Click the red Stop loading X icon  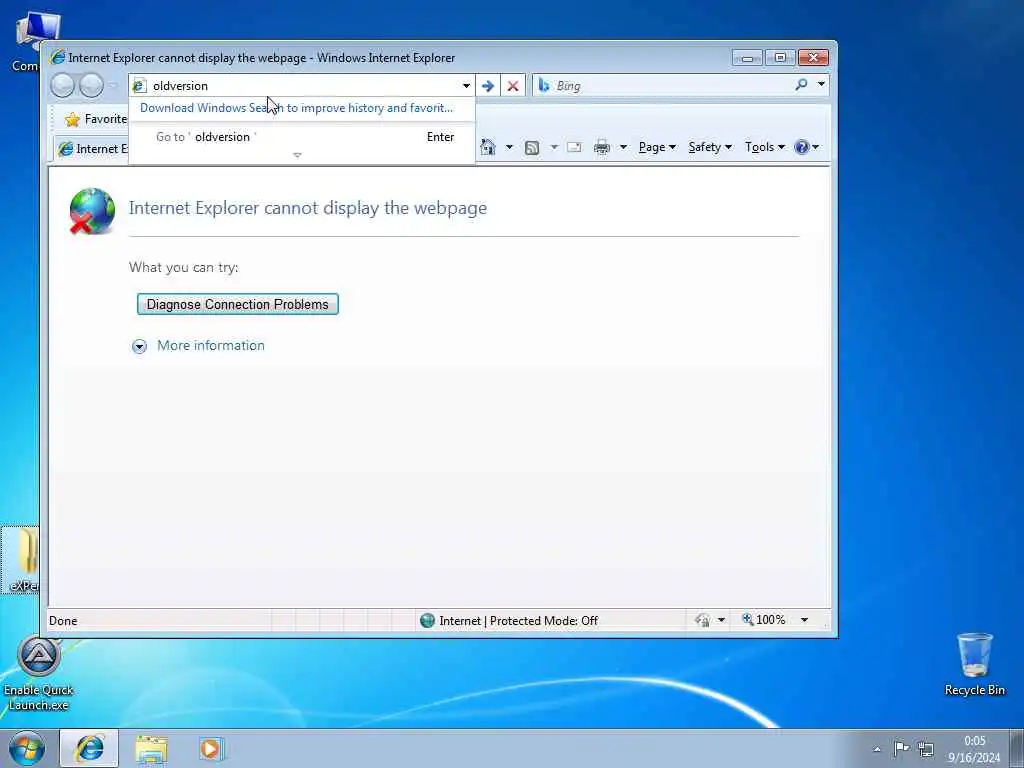tap(513, 86)
